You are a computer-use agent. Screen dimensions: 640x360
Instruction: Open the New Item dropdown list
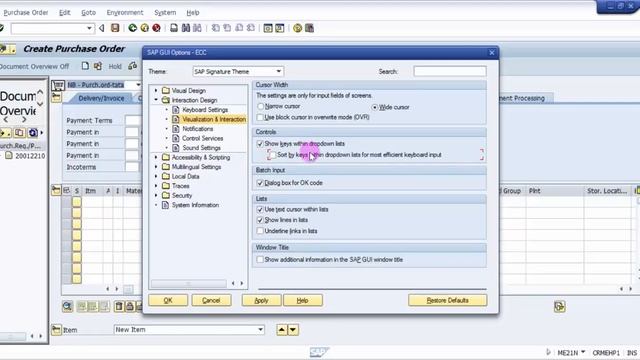pos(260,329)
